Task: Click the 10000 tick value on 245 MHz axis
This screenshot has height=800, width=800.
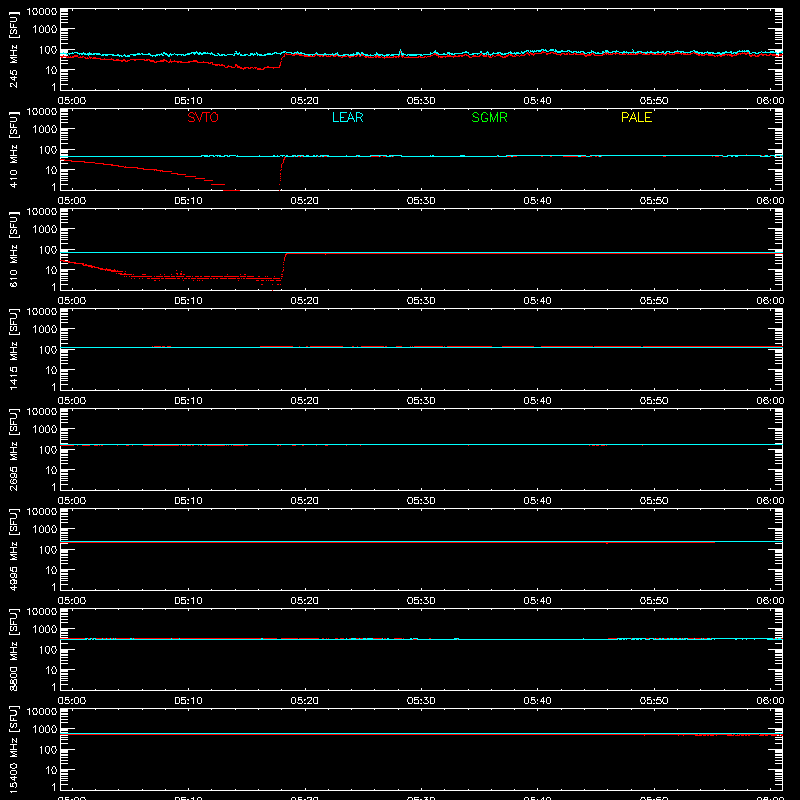Action: pyautogui.click(x=42, y=12)
